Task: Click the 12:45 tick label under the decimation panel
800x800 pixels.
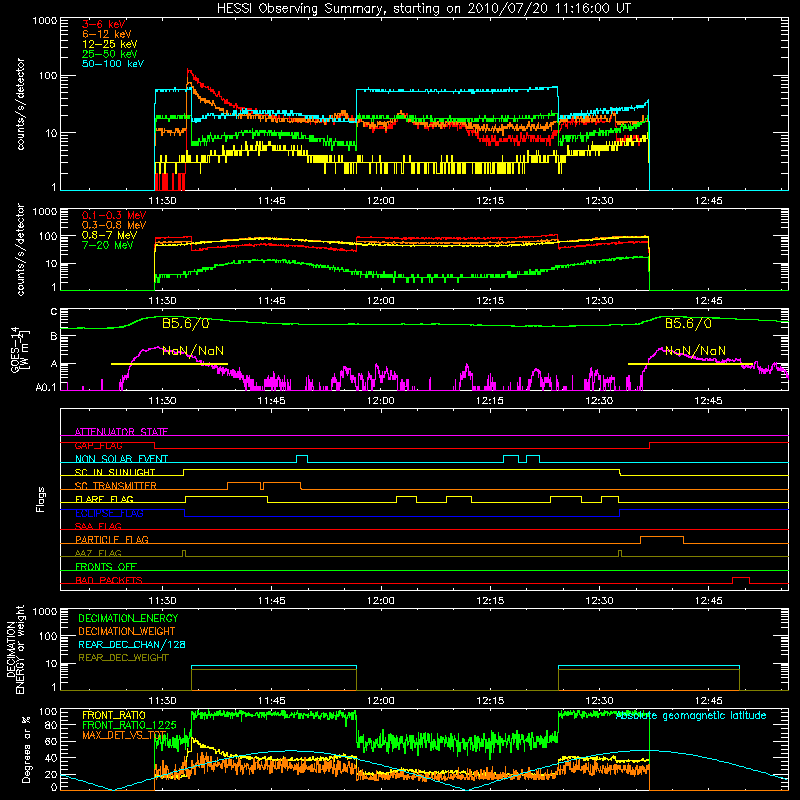Action: pos(708,701)
